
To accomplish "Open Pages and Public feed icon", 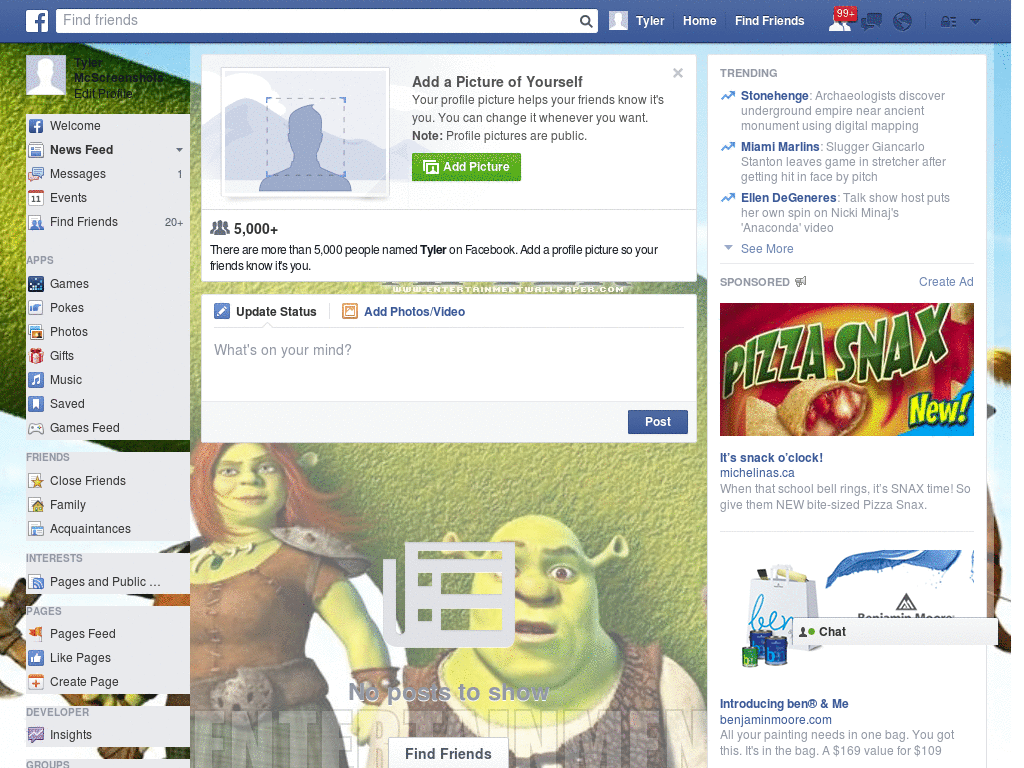I will [36, 582].
